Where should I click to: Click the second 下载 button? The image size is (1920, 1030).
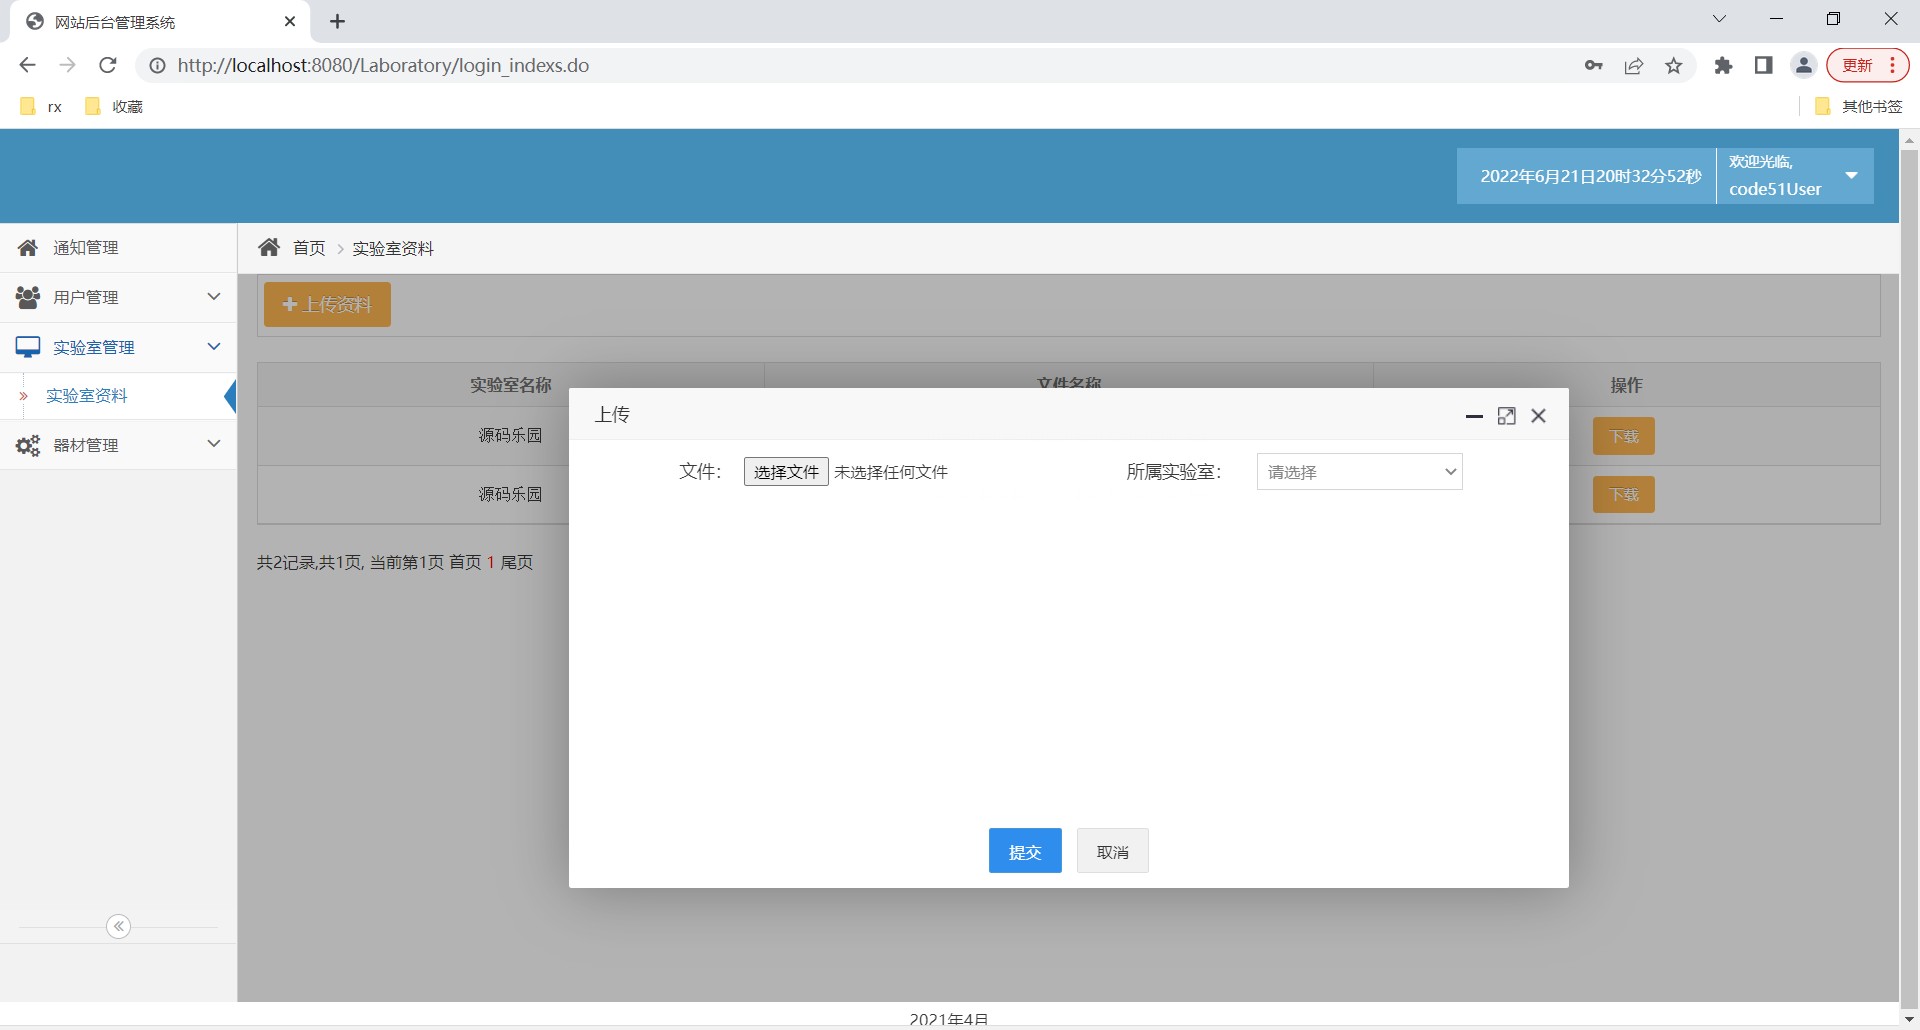[x=1624, y=495]
